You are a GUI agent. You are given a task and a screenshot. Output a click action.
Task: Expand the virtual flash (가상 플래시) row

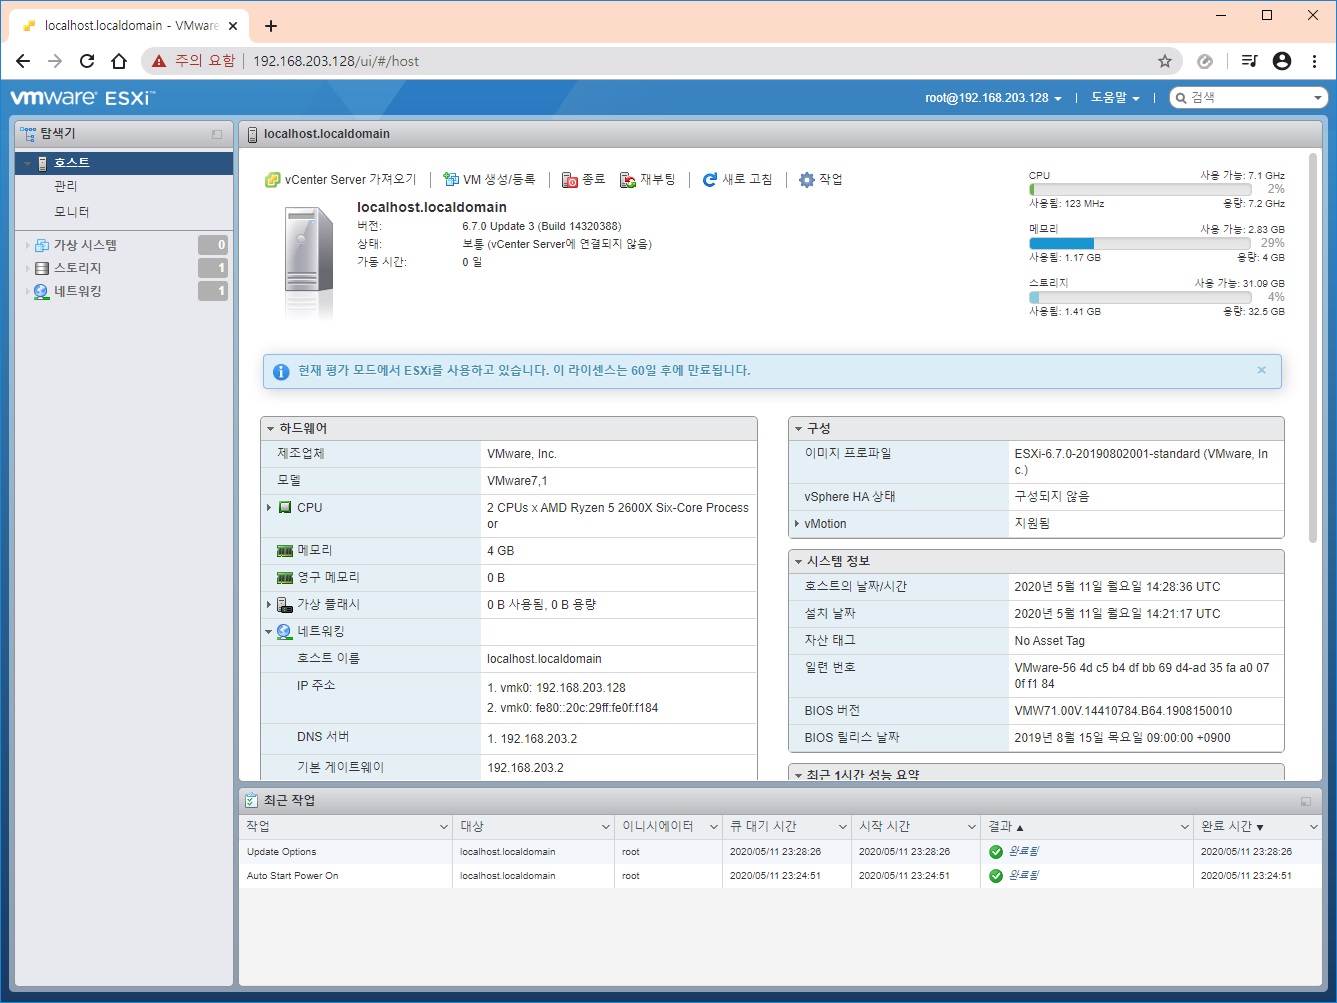pyautogui.click(x=269, y=605)
